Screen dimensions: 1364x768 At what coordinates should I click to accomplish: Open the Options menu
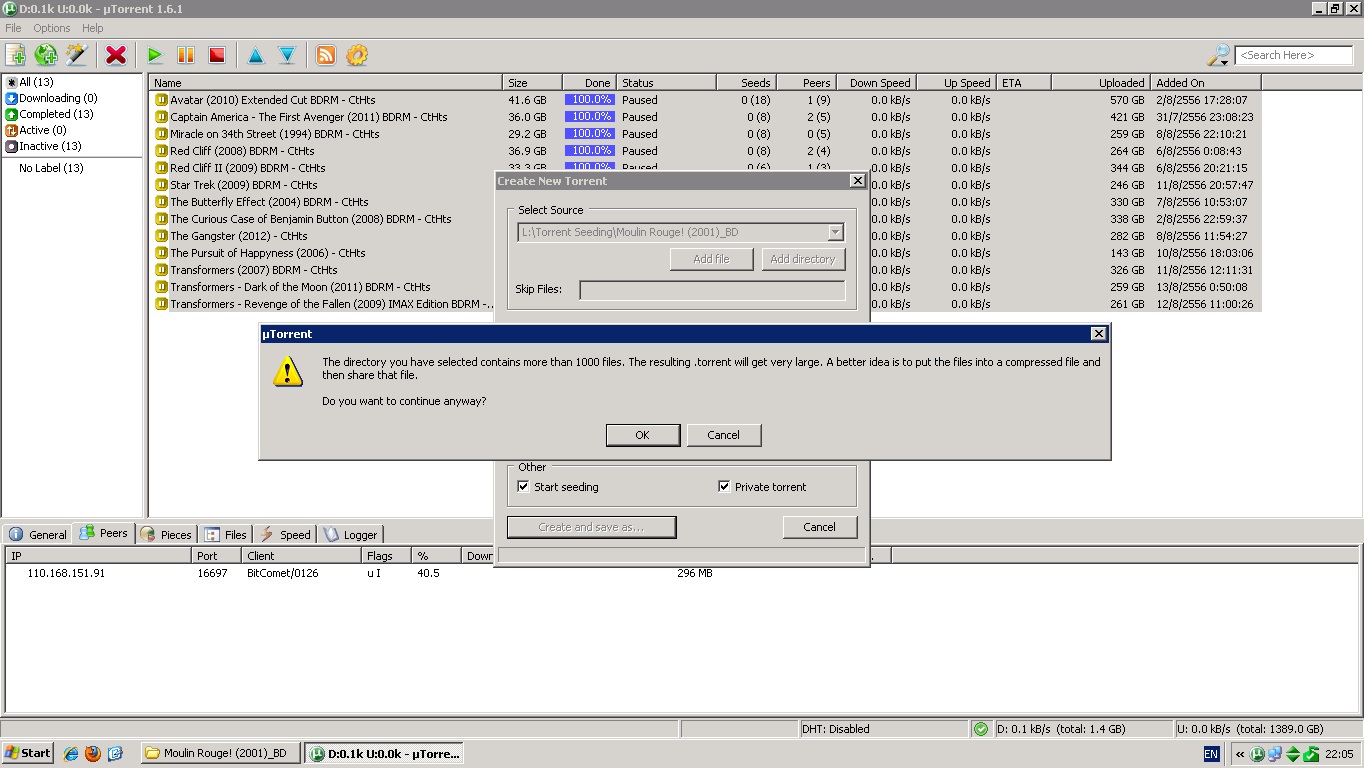pos(51,28)
